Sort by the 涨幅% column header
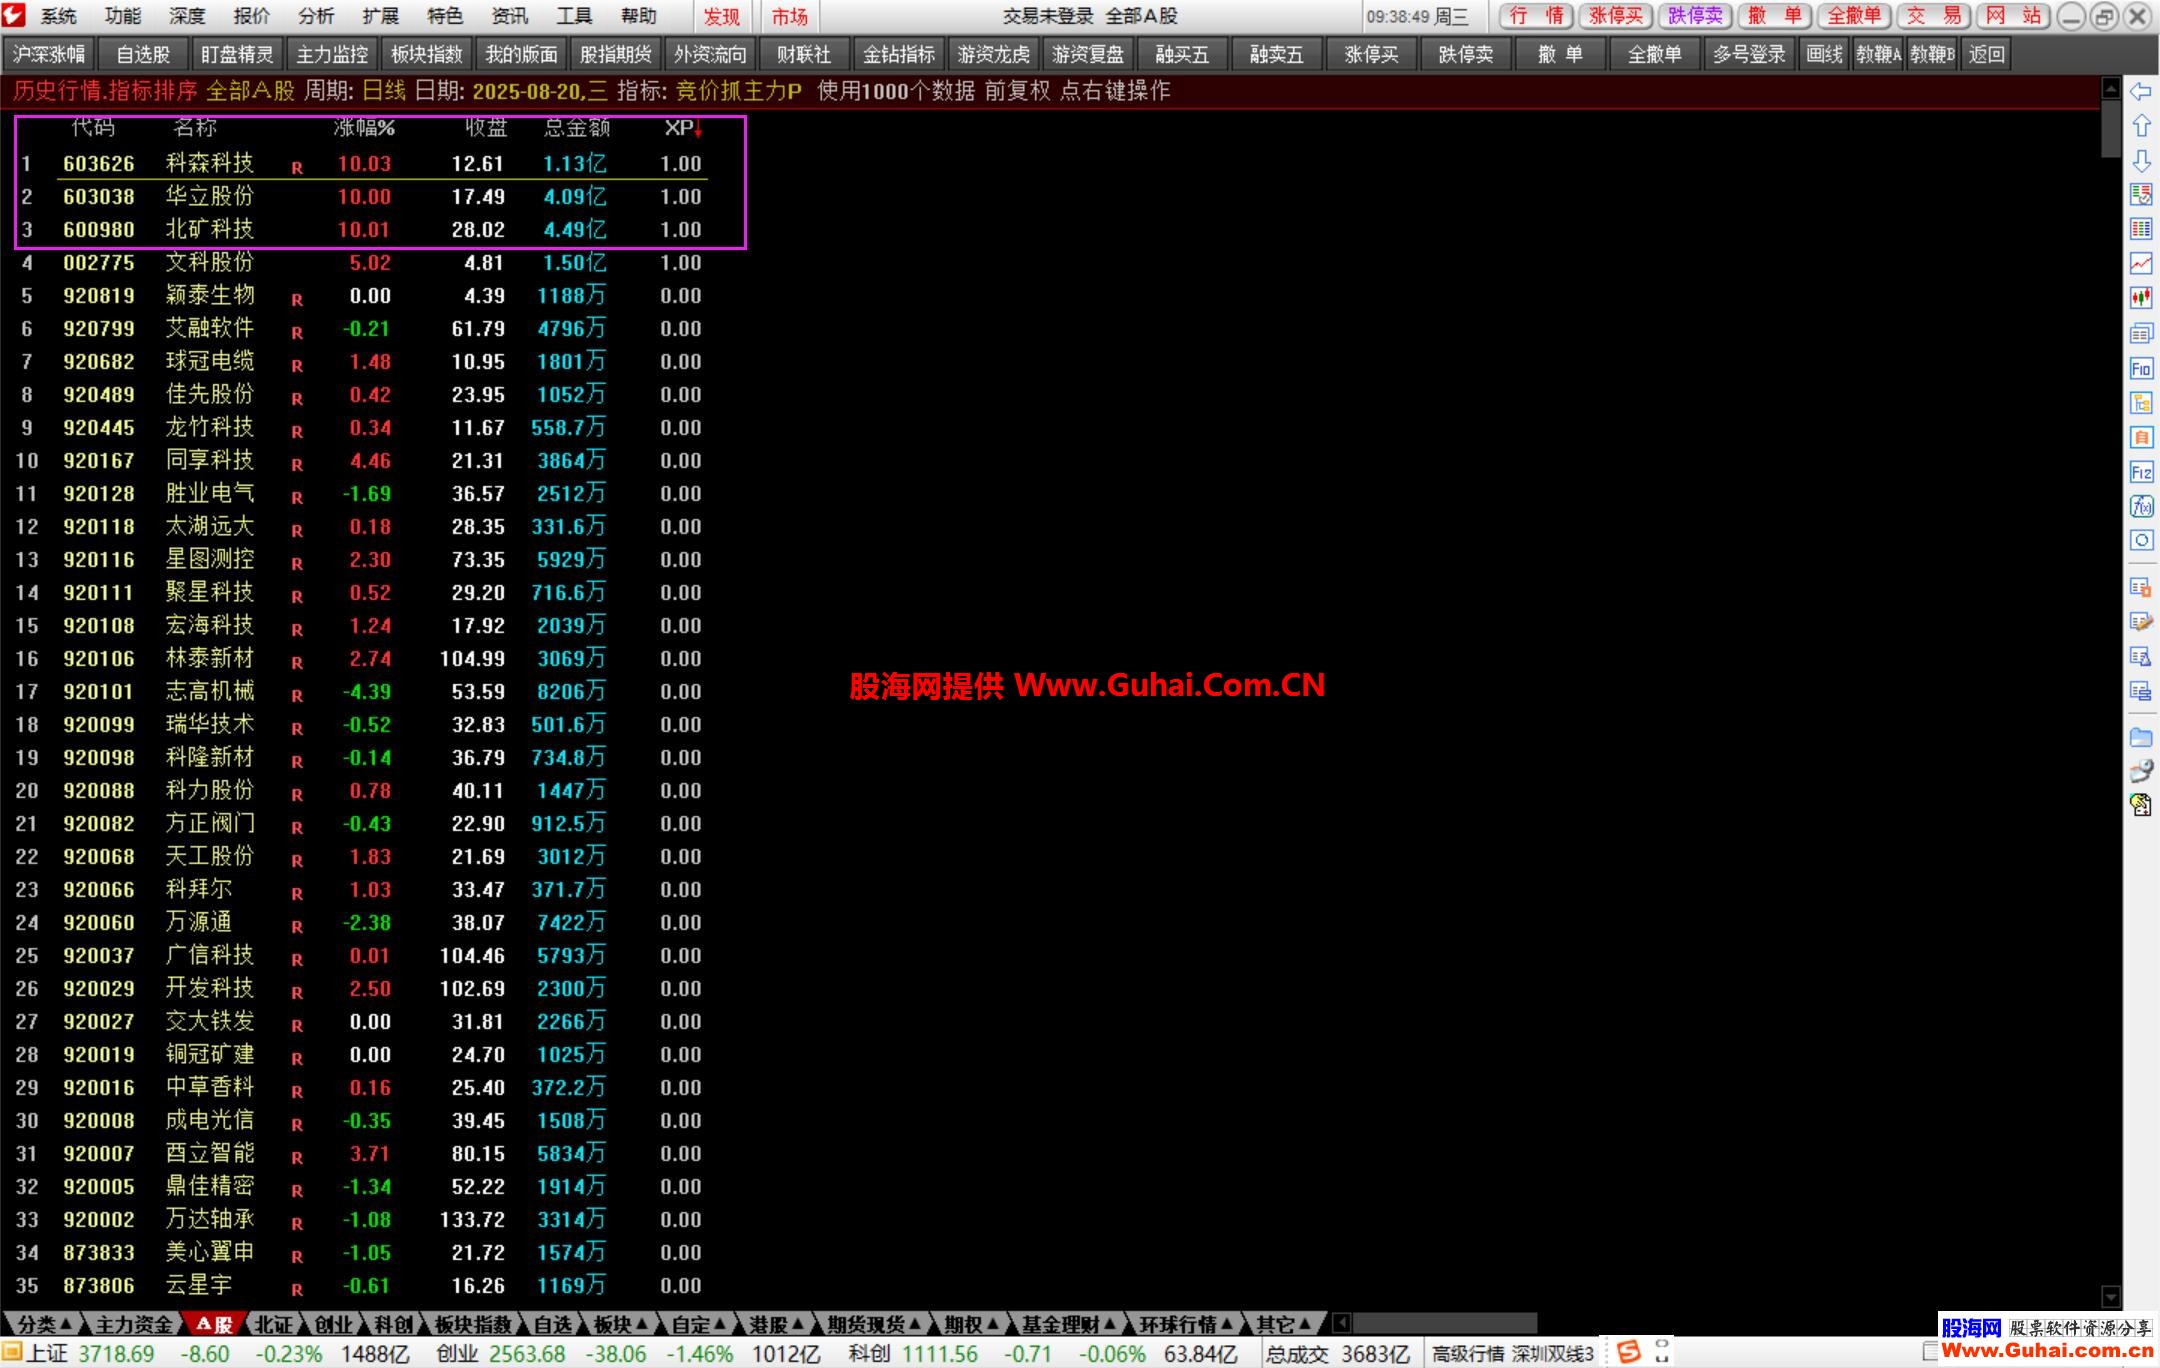The height and width of the screenshot is (1368, 2160). (364, 128)
